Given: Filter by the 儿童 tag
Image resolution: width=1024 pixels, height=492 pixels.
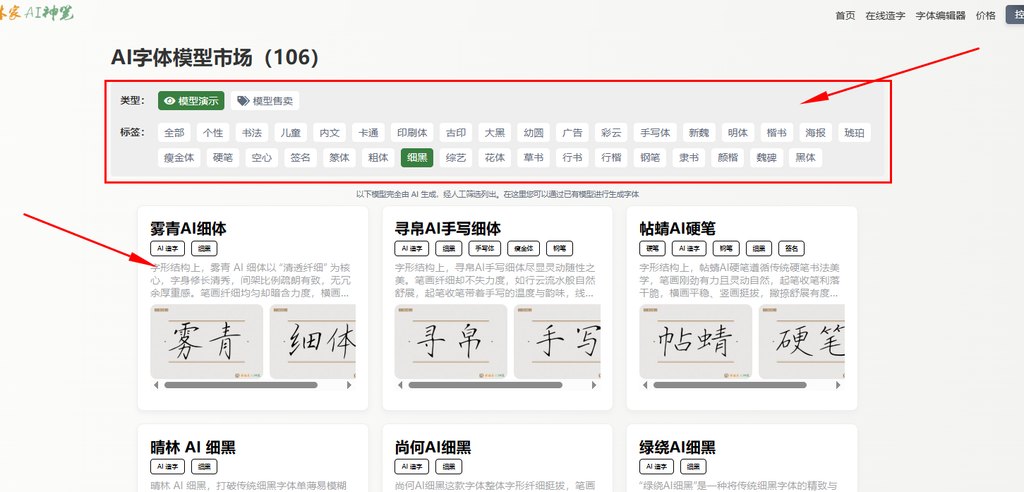Looking at the screenshot, I should (291, 133).
